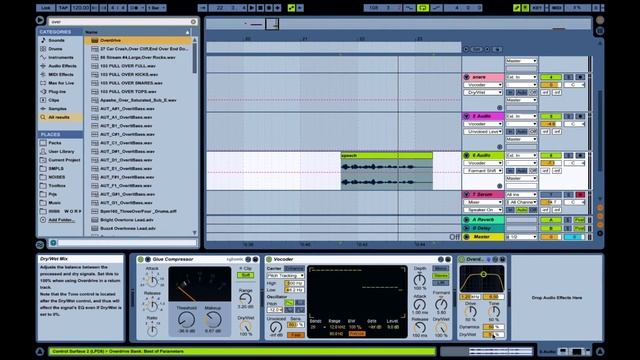The height and width of the screenshot is (360, 640).
Task: Select MIDI Effects category in browser
Action: click(61, 75)
